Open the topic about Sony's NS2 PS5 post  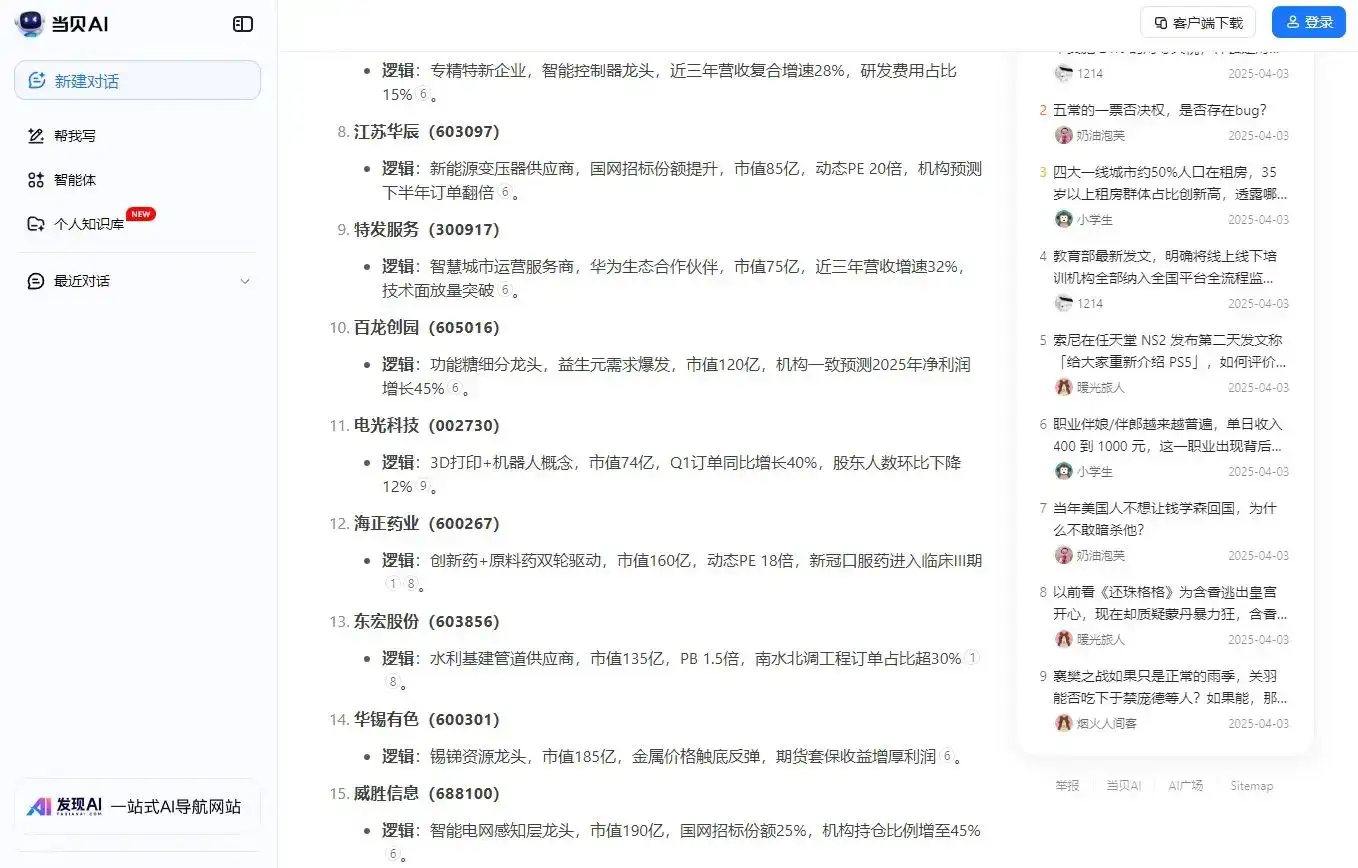[1166, 352]
